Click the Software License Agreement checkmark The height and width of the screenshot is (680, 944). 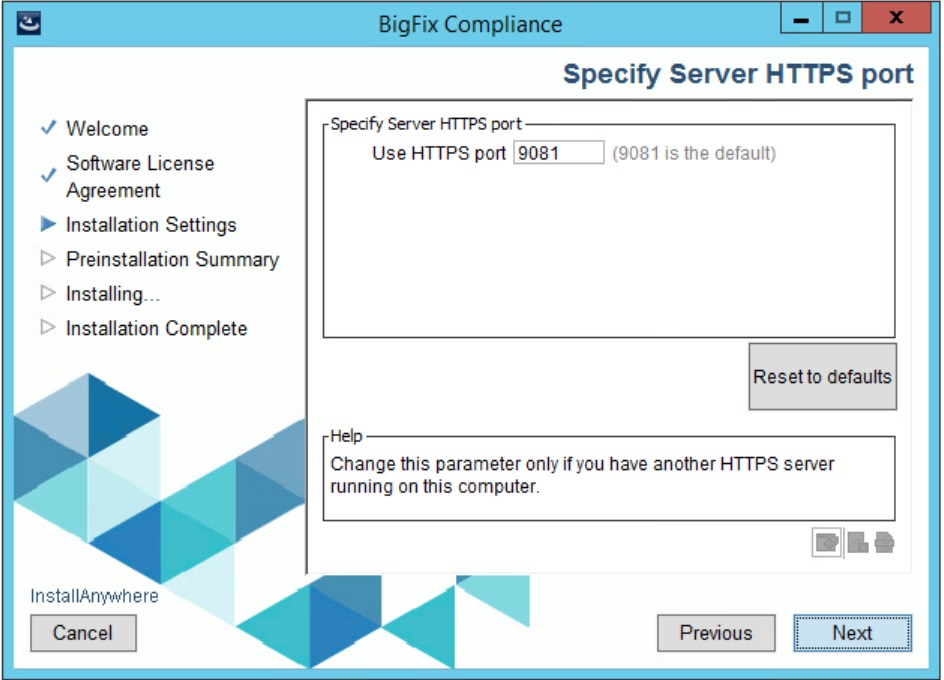(x=48, y=176)
